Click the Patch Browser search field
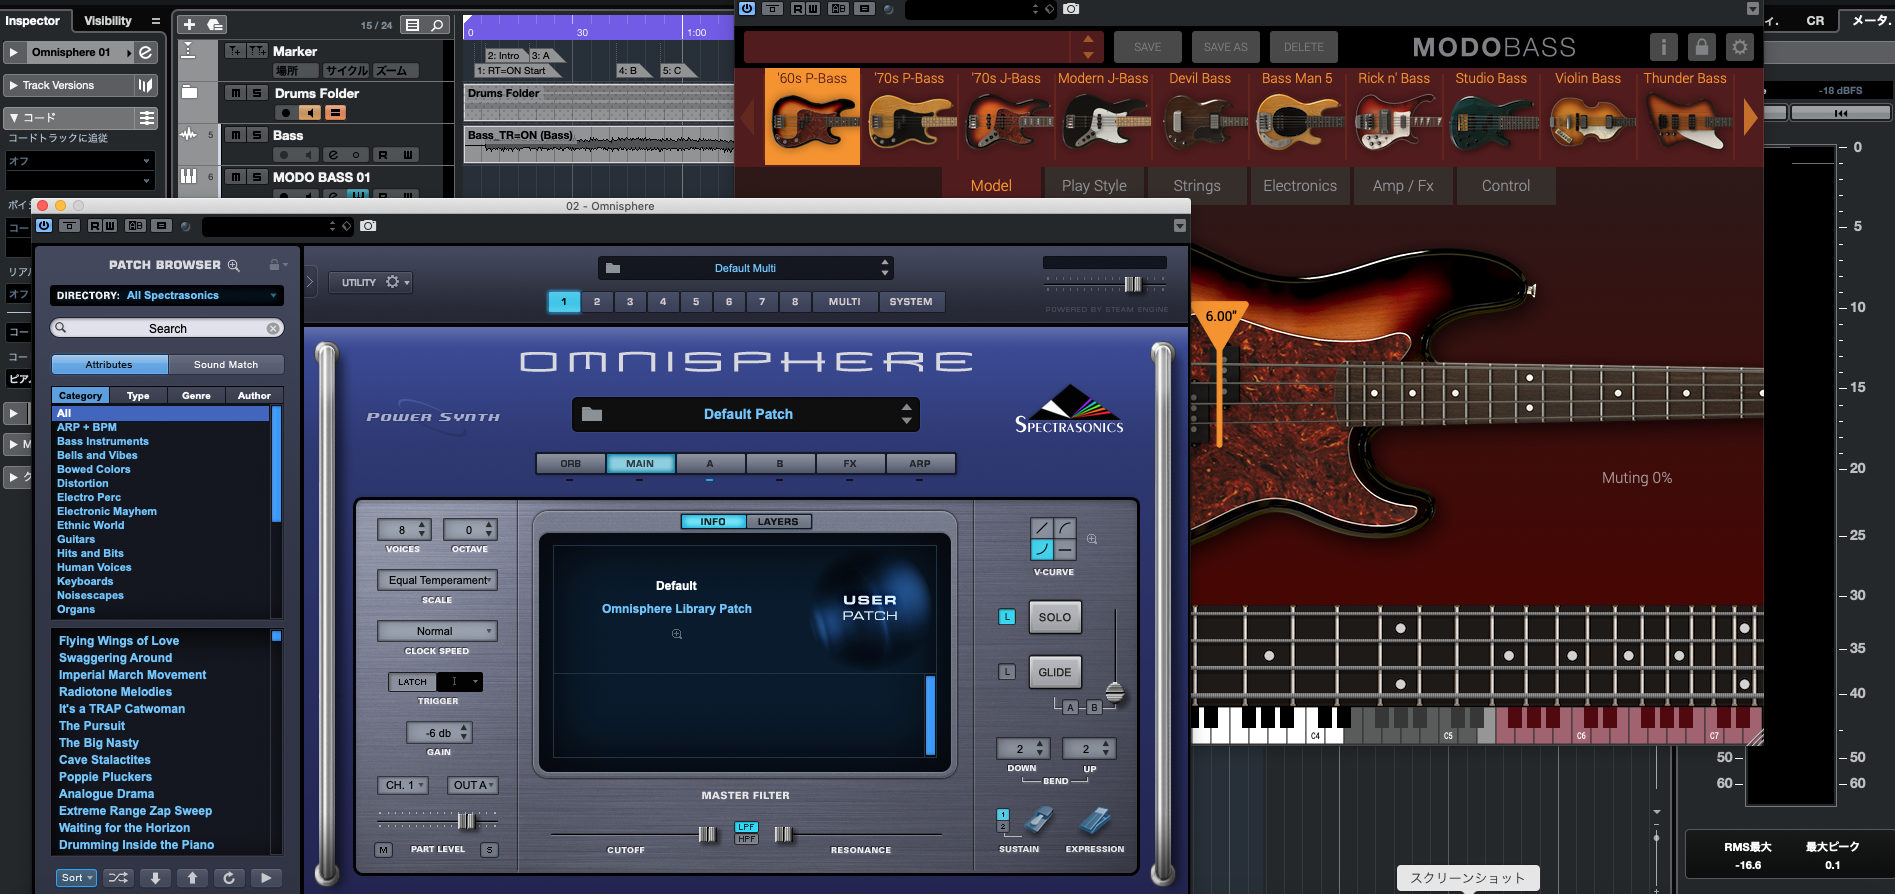Screen dimensions: 1895x894 coord(167,328)
